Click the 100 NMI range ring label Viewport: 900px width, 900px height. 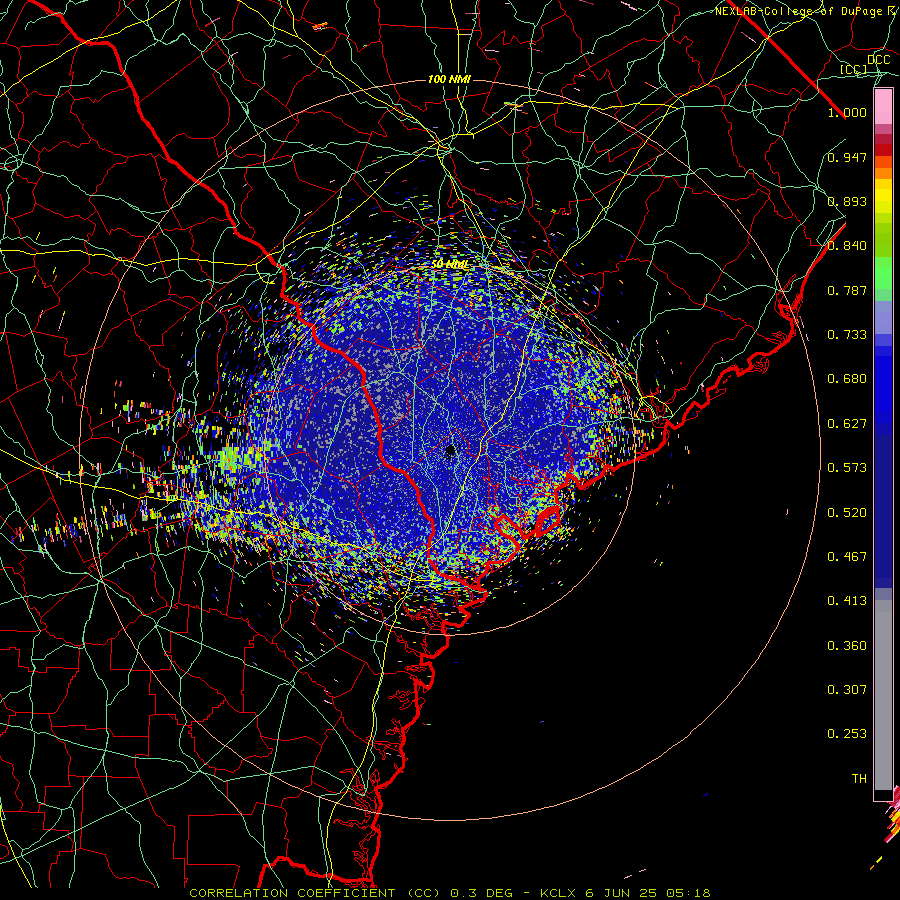pos(449,79)
